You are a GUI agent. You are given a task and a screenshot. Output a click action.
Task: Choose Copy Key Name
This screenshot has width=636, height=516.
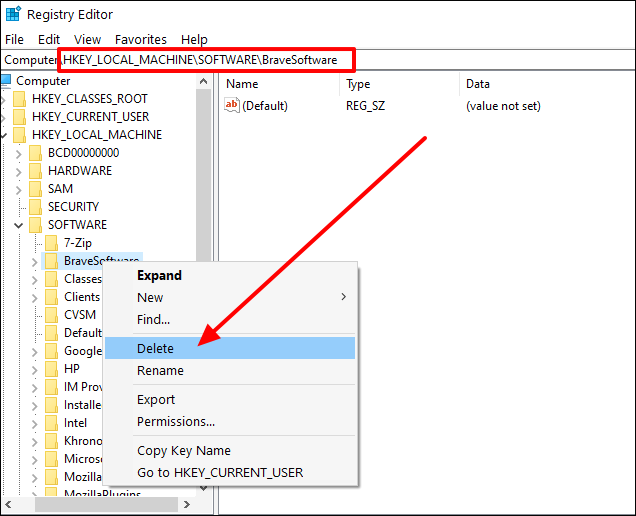coord(230,451)
